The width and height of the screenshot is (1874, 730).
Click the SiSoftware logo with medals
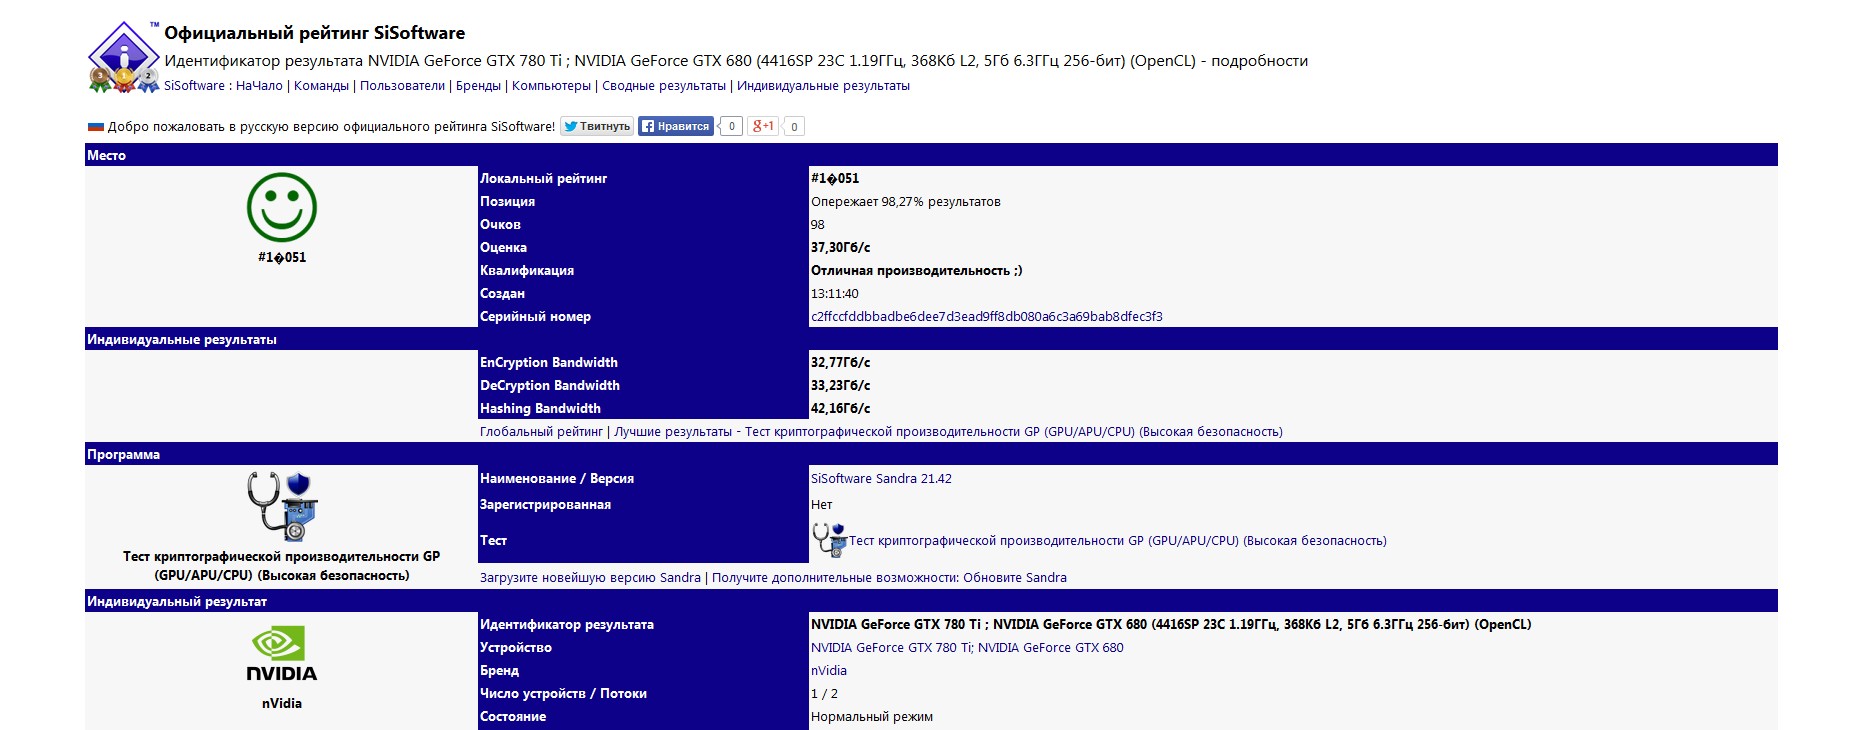[x=123, y=58]
